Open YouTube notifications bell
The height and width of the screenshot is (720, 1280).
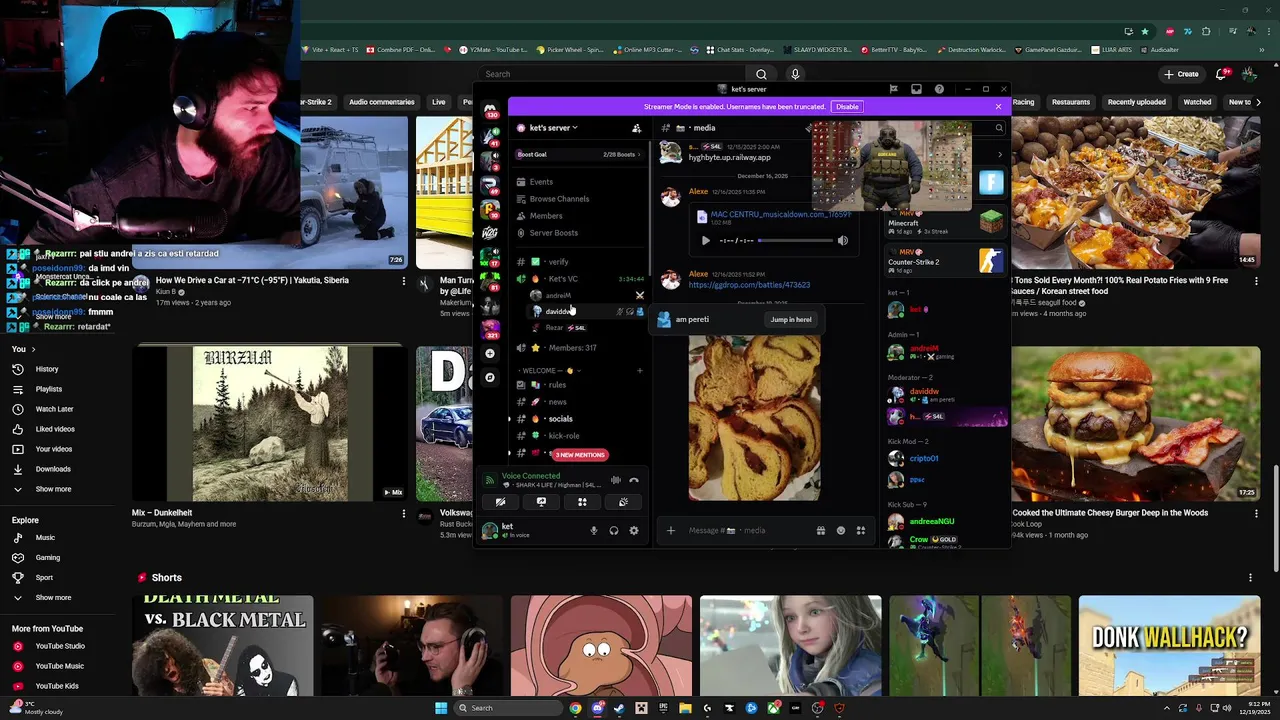(x=1221, y=74)
